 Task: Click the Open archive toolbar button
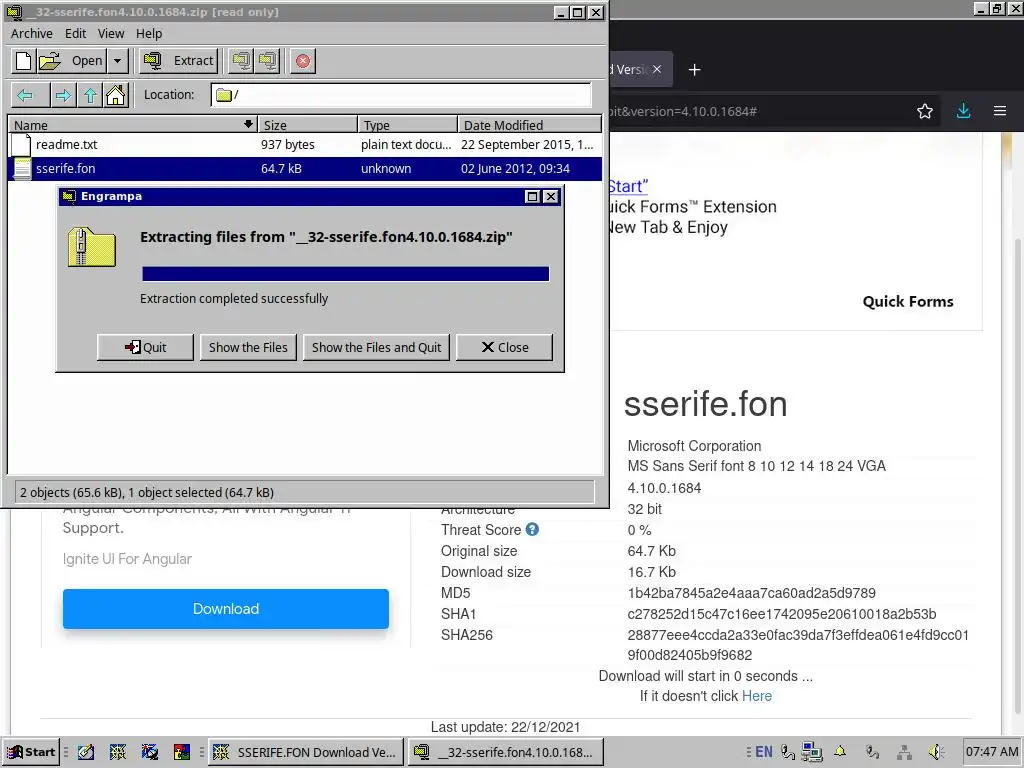71,61
